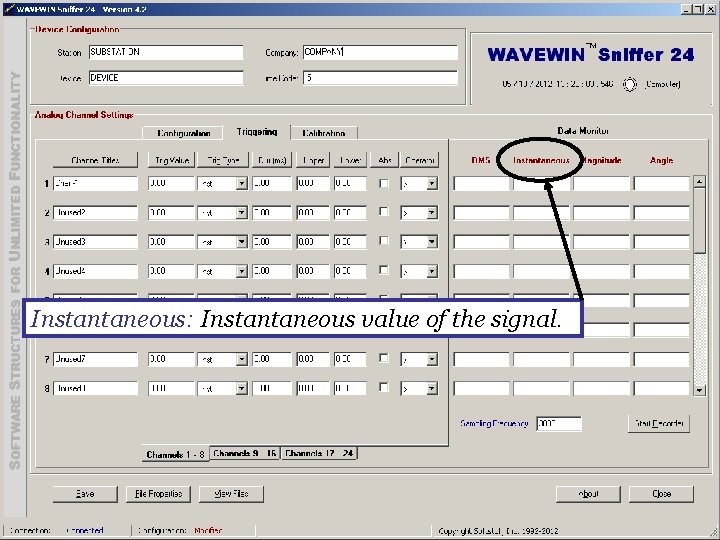Click the clock icon beside the date and time

tap(630, 84)
